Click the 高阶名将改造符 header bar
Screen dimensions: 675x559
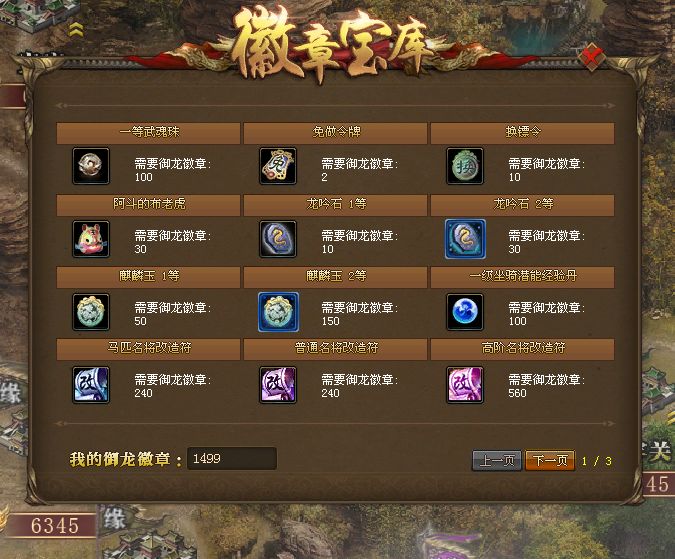[x=523, y=349]
